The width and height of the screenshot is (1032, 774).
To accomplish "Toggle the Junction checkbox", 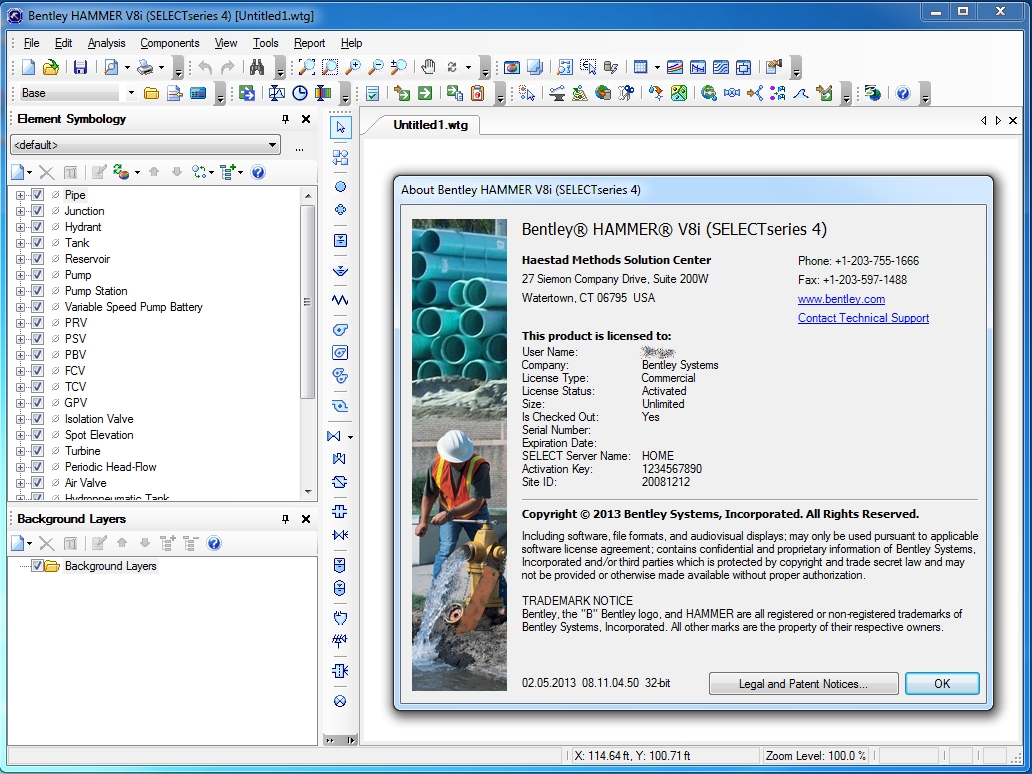I will pos(38,211).
